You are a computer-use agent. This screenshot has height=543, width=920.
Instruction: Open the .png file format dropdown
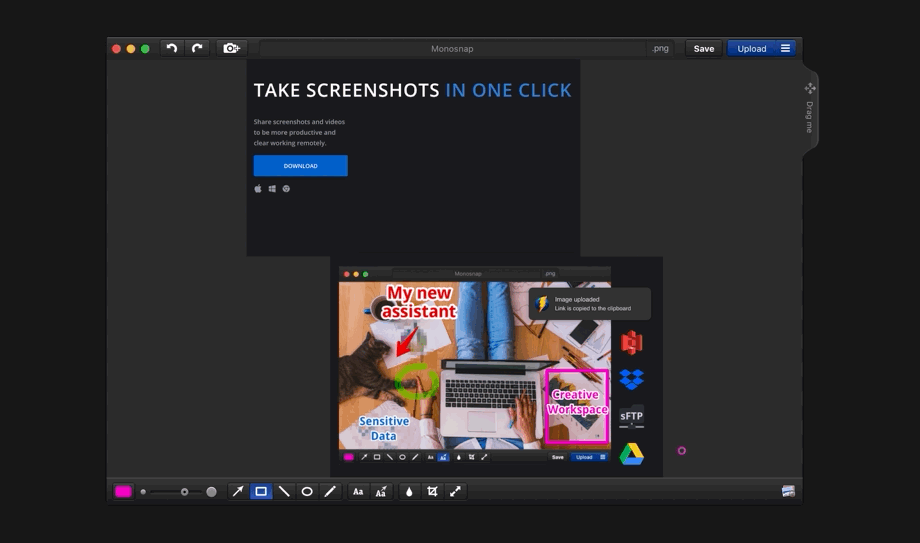(660, 48)
